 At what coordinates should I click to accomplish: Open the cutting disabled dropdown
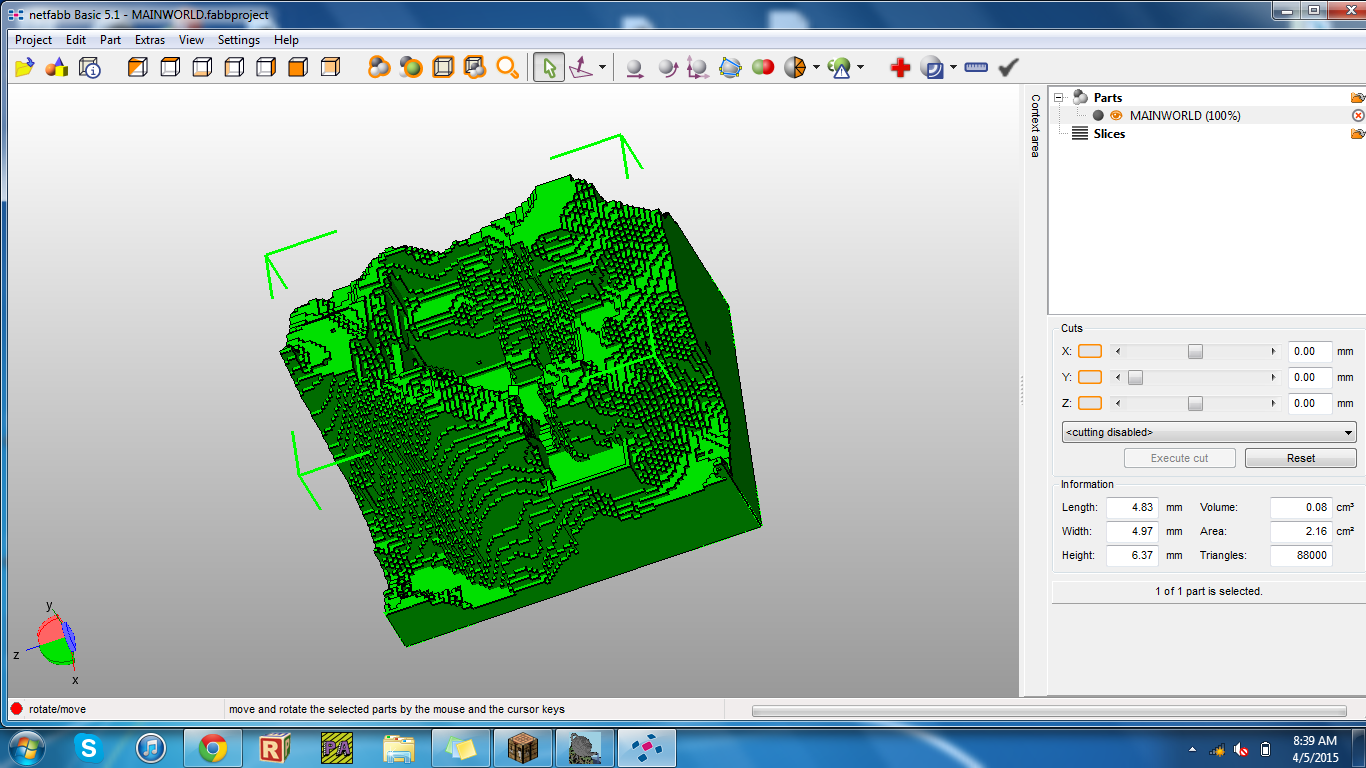(1209, 432)
